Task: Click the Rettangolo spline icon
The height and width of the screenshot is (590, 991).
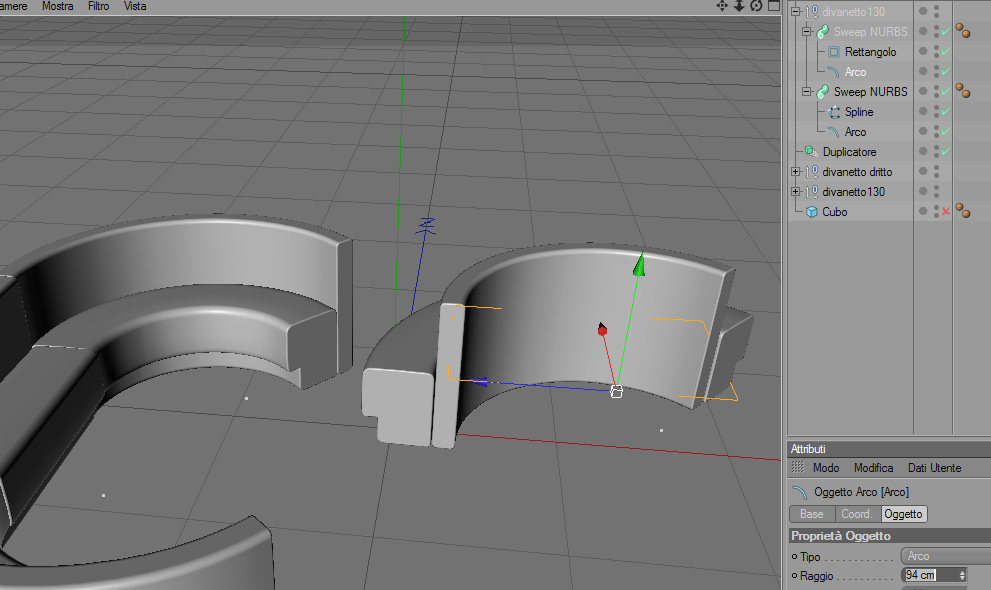Action: [834, 52]
